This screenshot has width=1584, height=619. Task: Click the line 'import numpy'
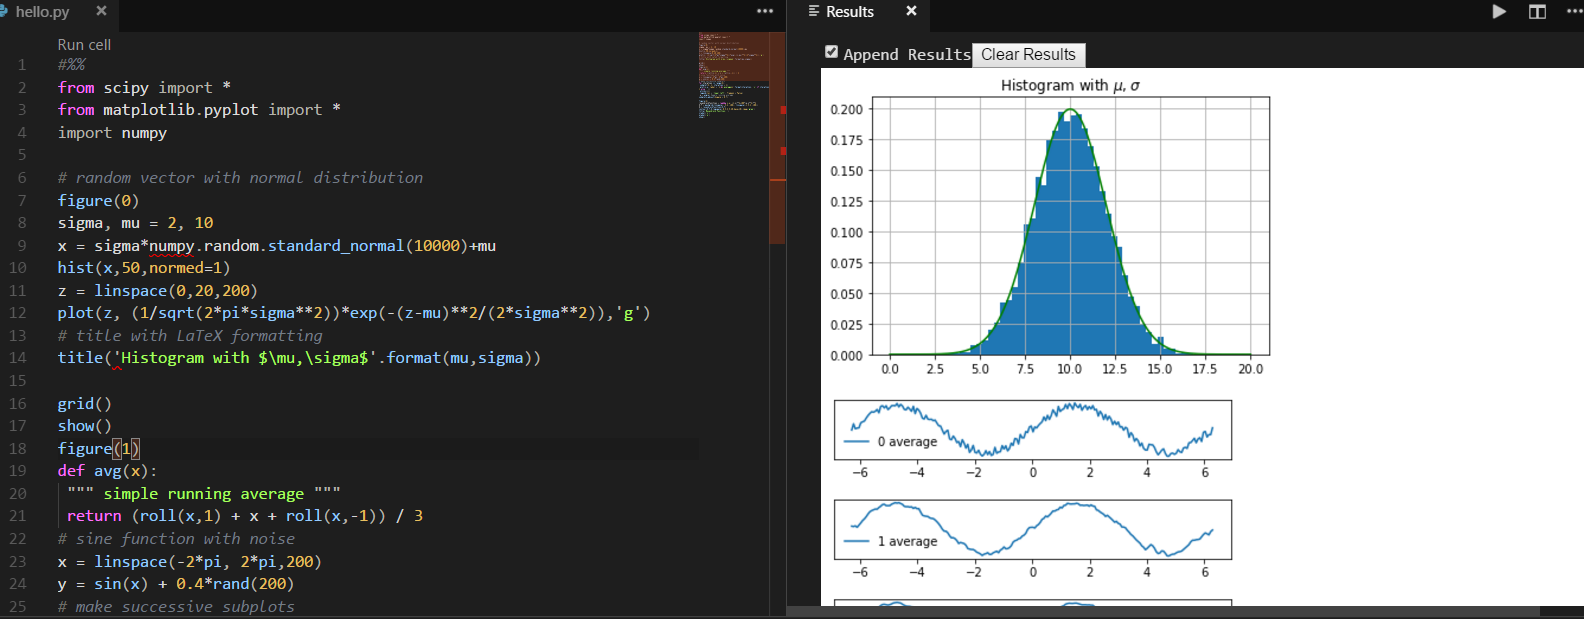tap(112, 133)
